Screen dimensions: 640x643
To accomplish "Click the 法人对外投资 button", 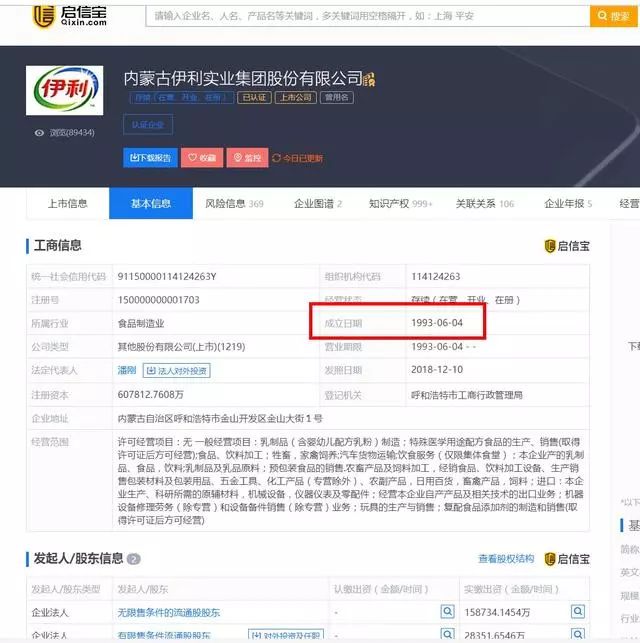I will 177,371.
